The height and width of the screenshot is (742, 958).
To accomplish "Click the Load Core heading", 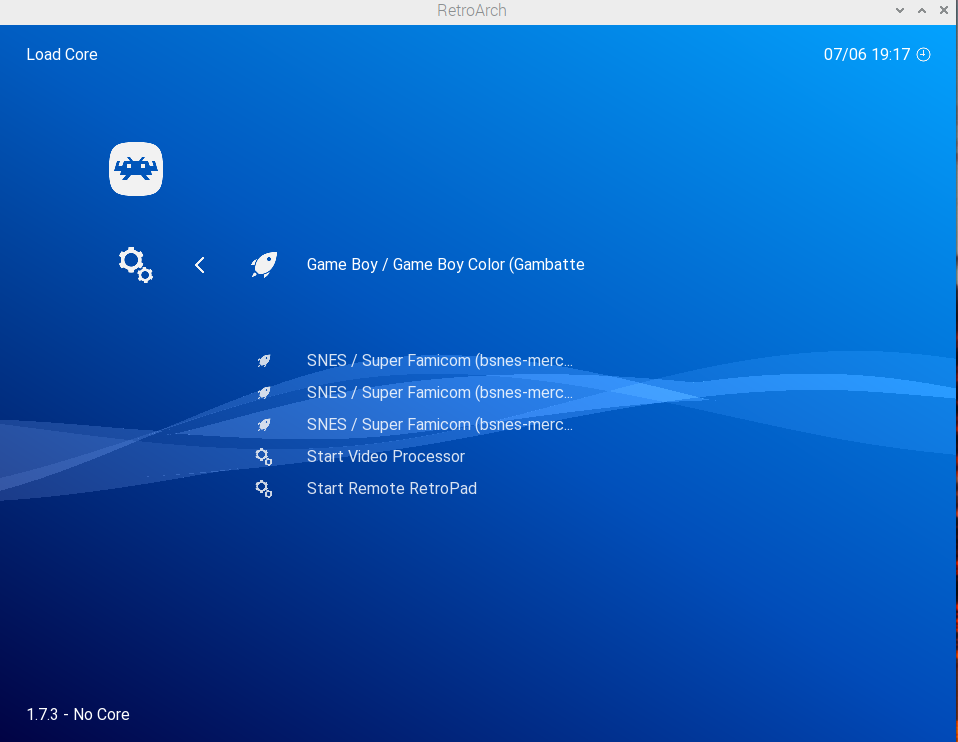I will point(62,55).
